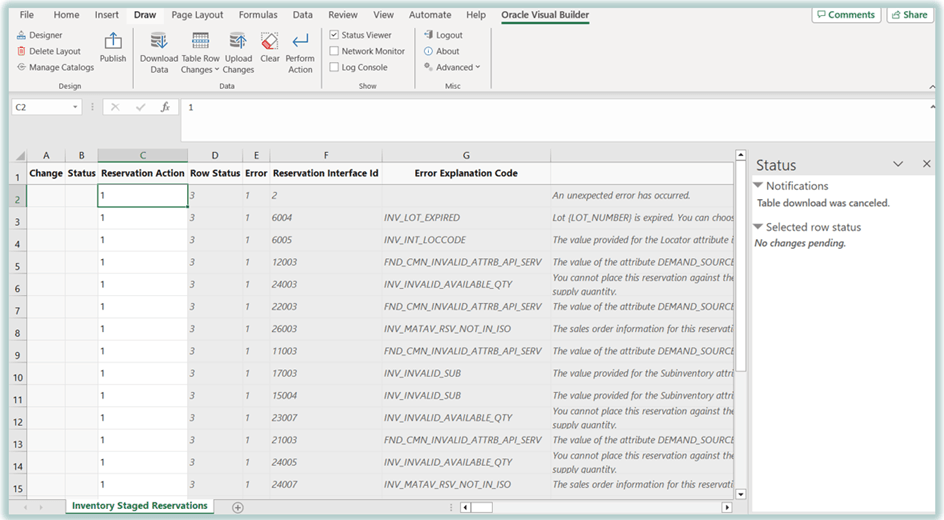
Task: Click the horizontal scrollbar thumb
Action: (x=482, y=507)
